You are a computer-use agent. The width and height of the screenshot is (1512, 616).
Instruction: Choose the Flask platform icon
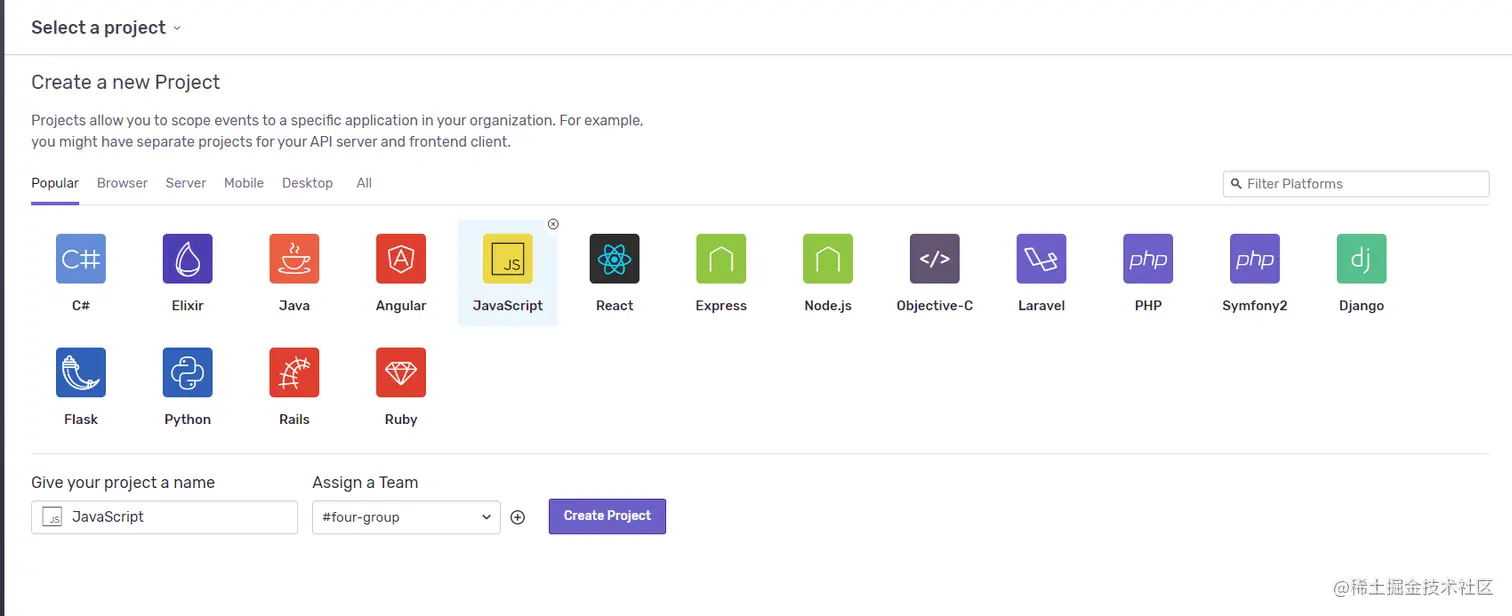point(81,373)
